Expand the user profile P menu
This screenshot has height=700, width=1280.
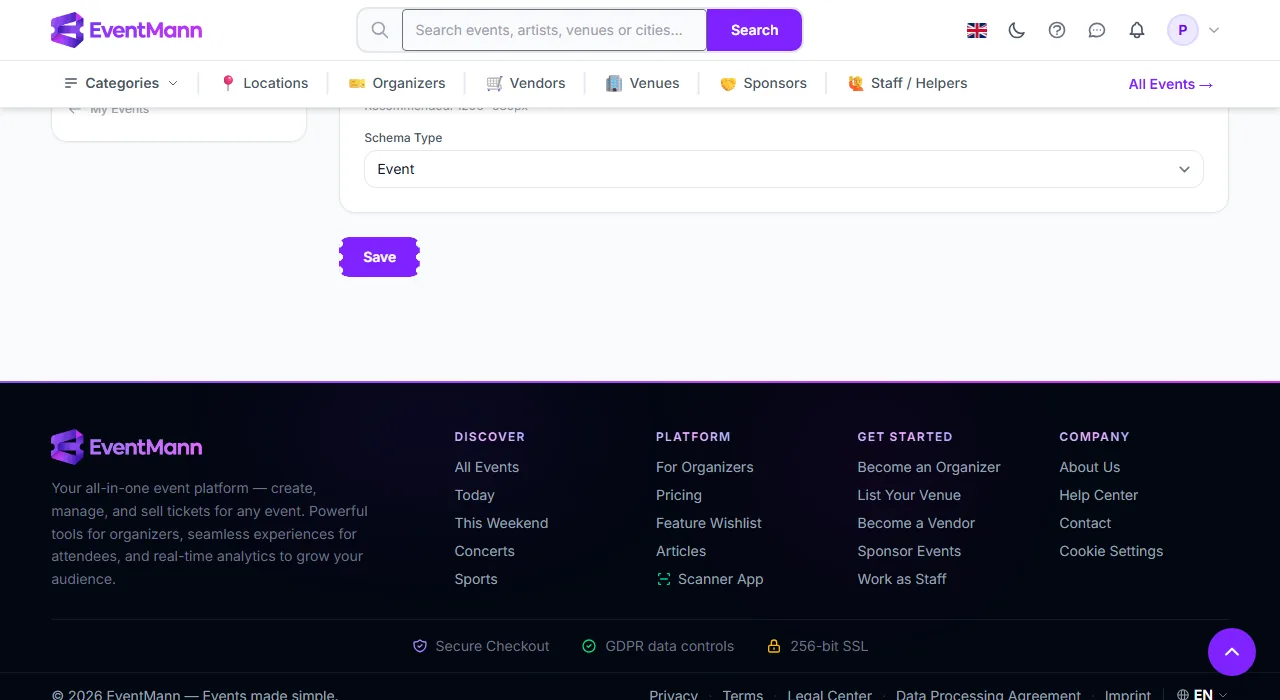[x=1194, y=30]
